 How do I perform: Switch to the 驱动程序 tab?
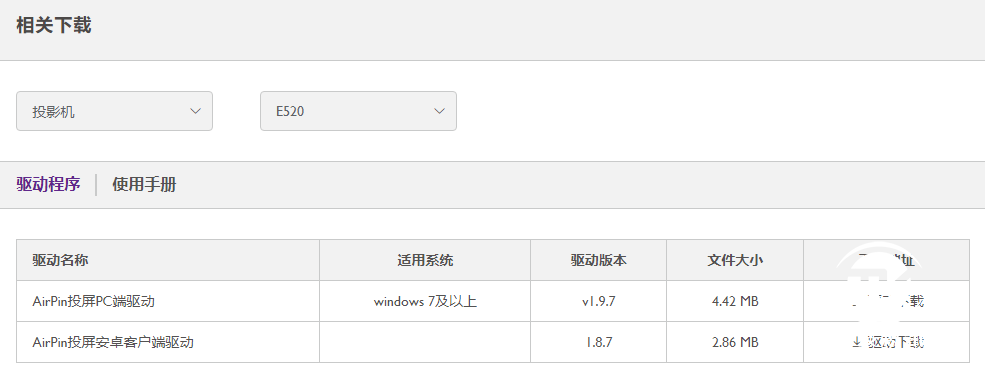pyautogui.click(x=48, y=185)
